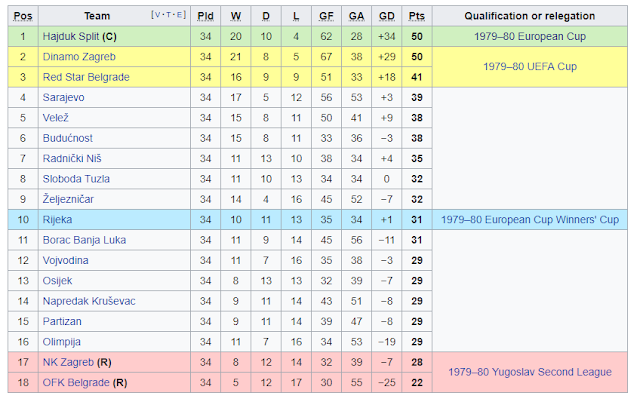Viewport: 640px width, 402px height.
Task: Select the Sarajevo team link
Action: tap(64, 98)
